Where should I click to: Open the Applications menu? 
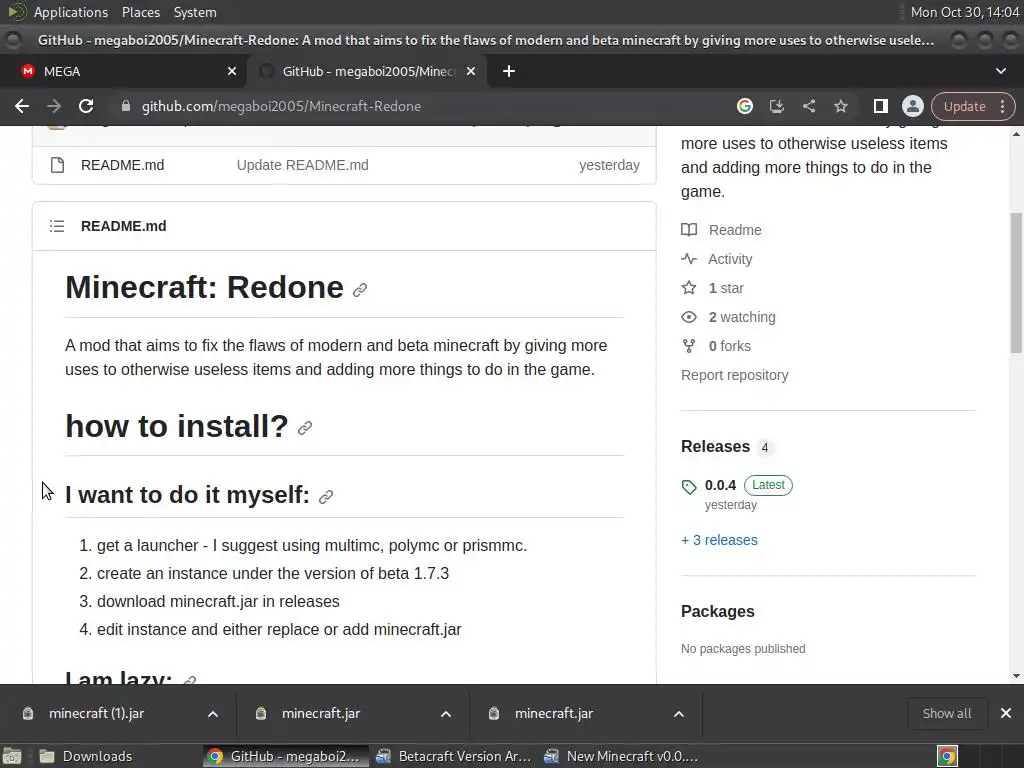[71, 12]
